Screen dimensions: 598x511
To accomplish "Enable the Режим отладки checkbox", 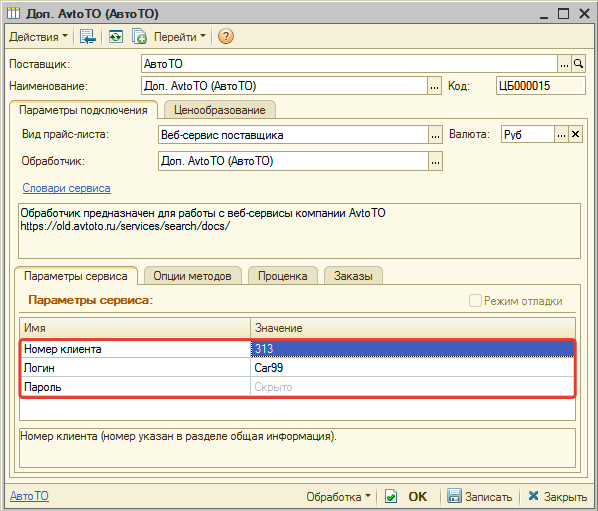I will pos(475,300).
